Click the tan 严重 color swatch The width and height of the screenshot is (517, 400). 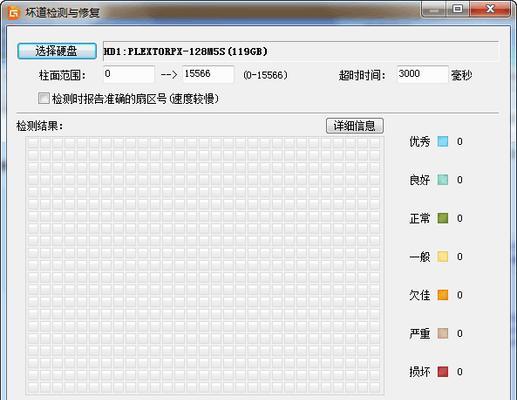443,333
